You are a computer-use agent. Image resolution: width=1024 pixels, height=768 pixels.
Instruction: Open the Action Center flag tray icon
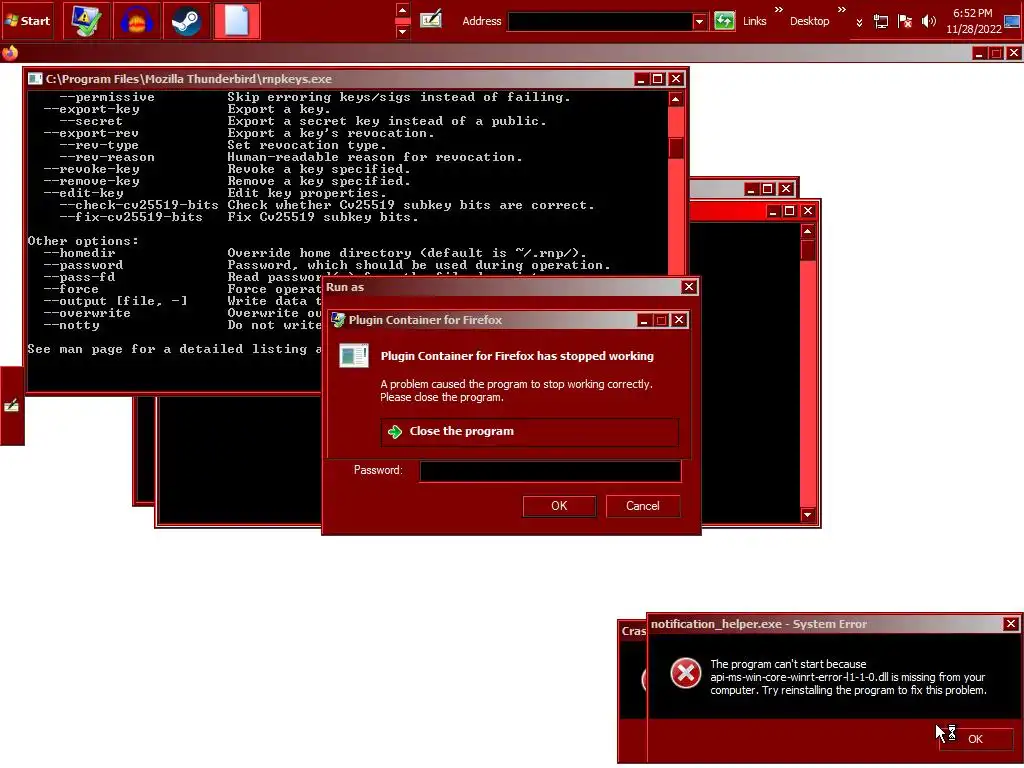pyautogui.click(x=904, y=22)
